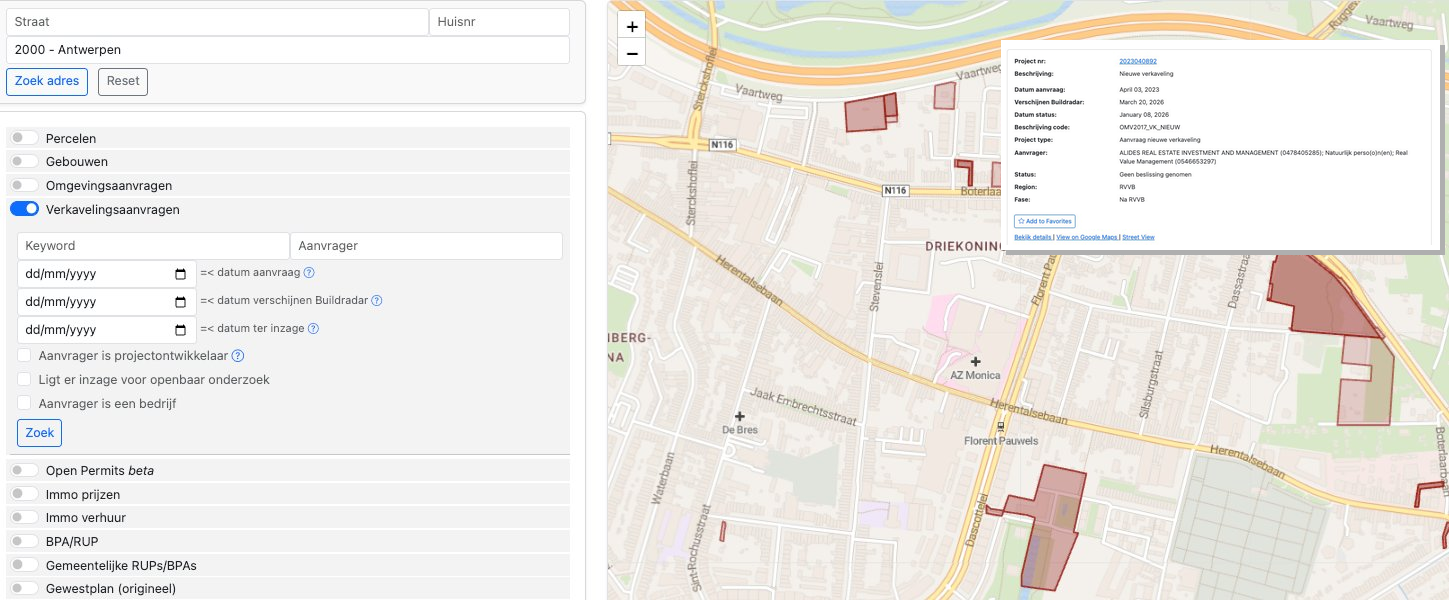Turn on the Immo prijzen layer
The width and height of the screenshot is (1449, 600).
tap(25, 494)
